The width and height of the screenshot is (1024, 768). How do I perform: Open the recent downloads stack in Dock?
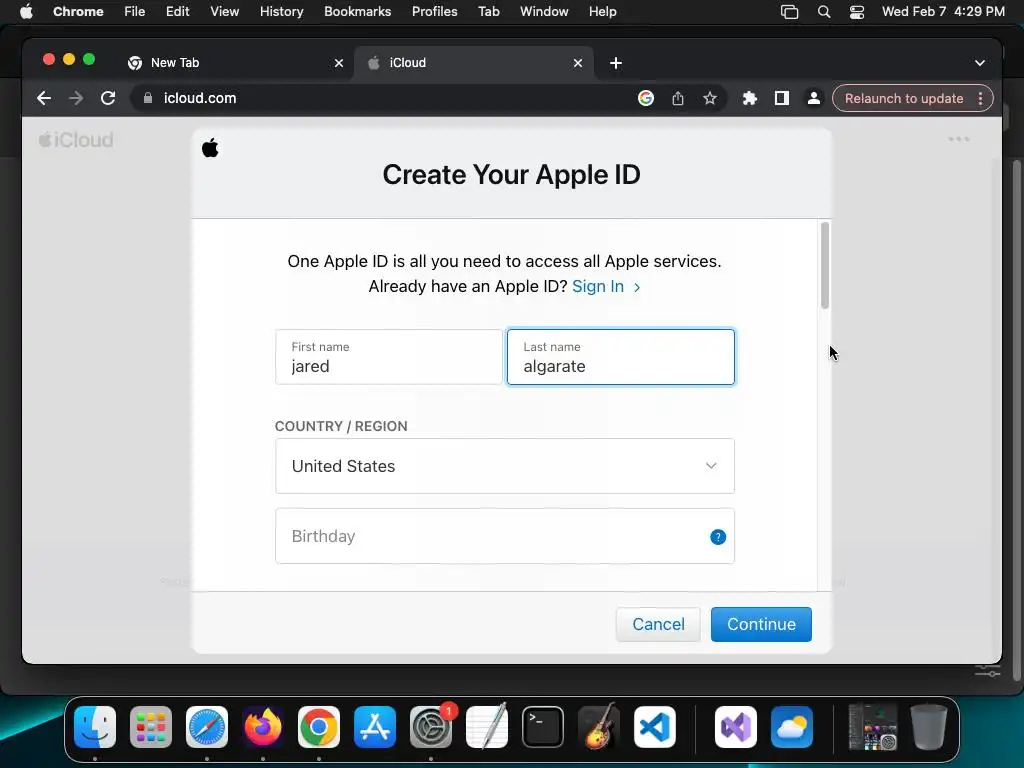(872, 727)
